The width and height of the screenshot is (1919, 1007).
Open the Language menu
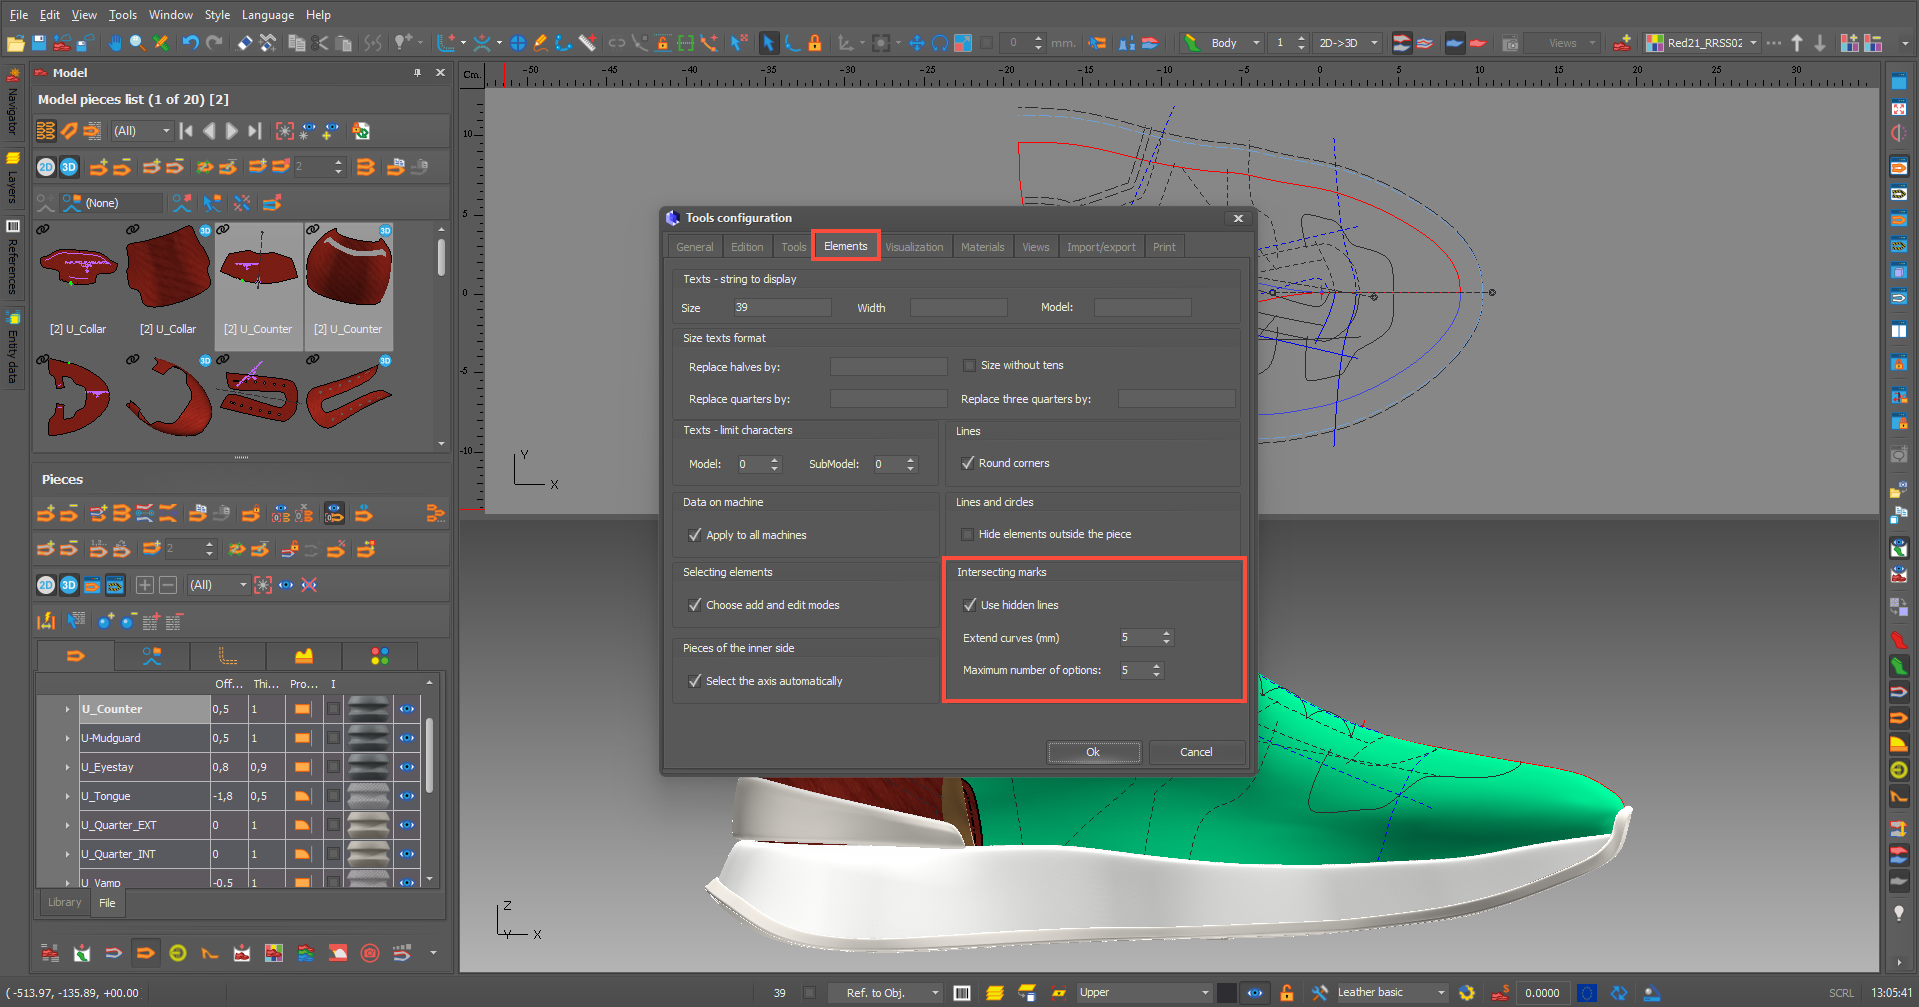(267, 15)
